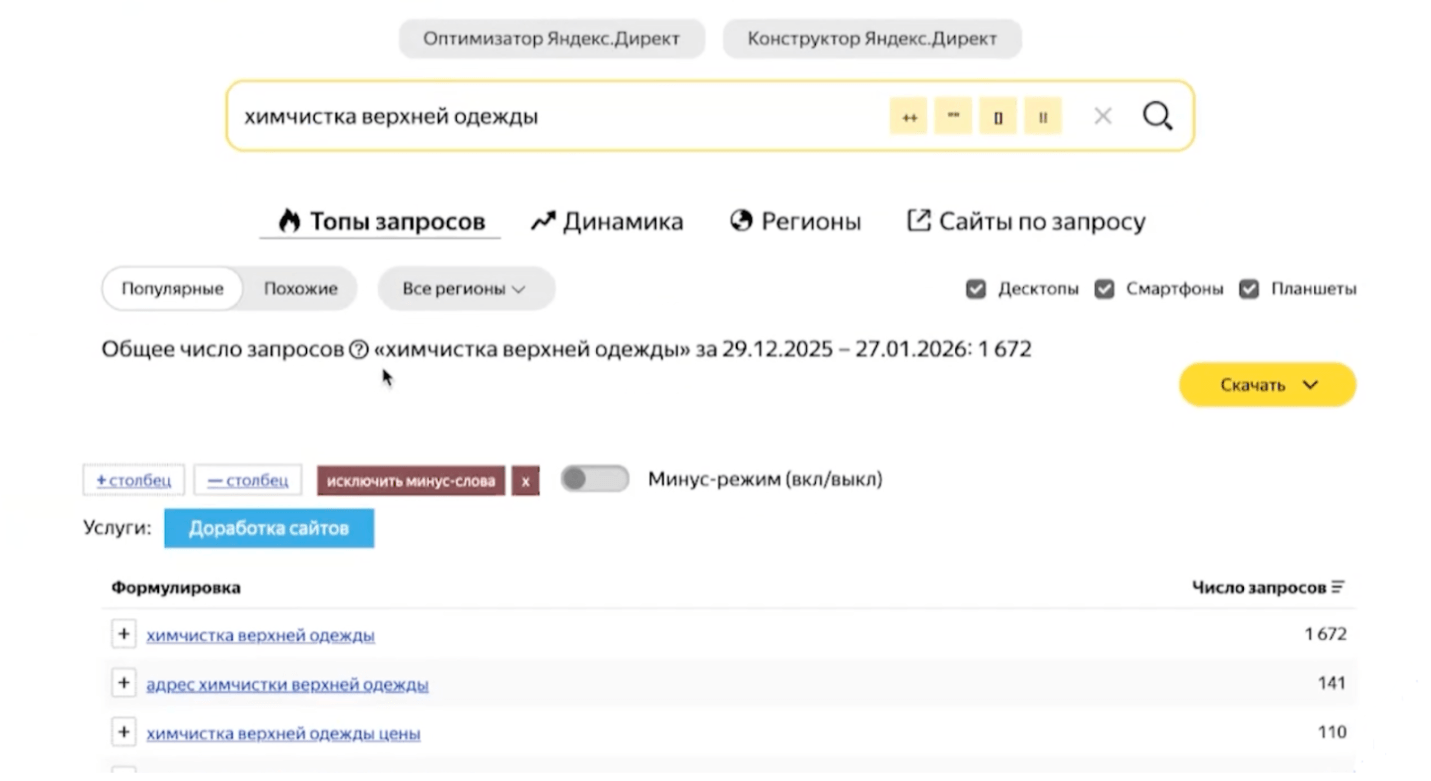The image size is (1431, 781).
Task: Click the plus-plus operator button in search bar
Action: pyautogui.click(x=909, y=117)
